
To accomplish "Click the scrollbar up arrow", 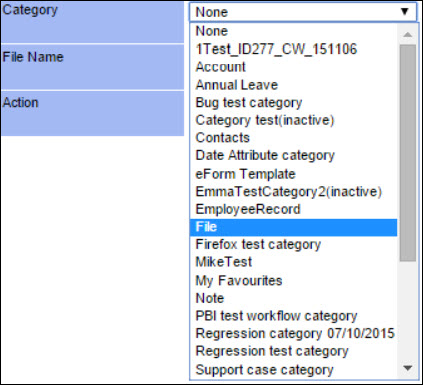I will (x=408, y=34).
